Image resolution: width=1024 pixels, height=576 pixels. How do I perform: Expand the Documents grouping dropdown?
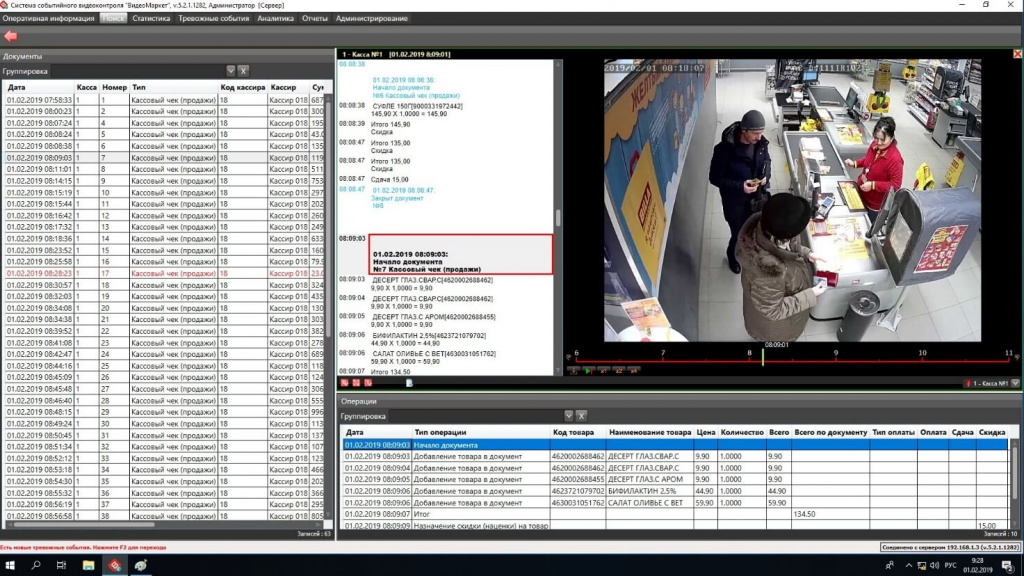coord(231,71)
